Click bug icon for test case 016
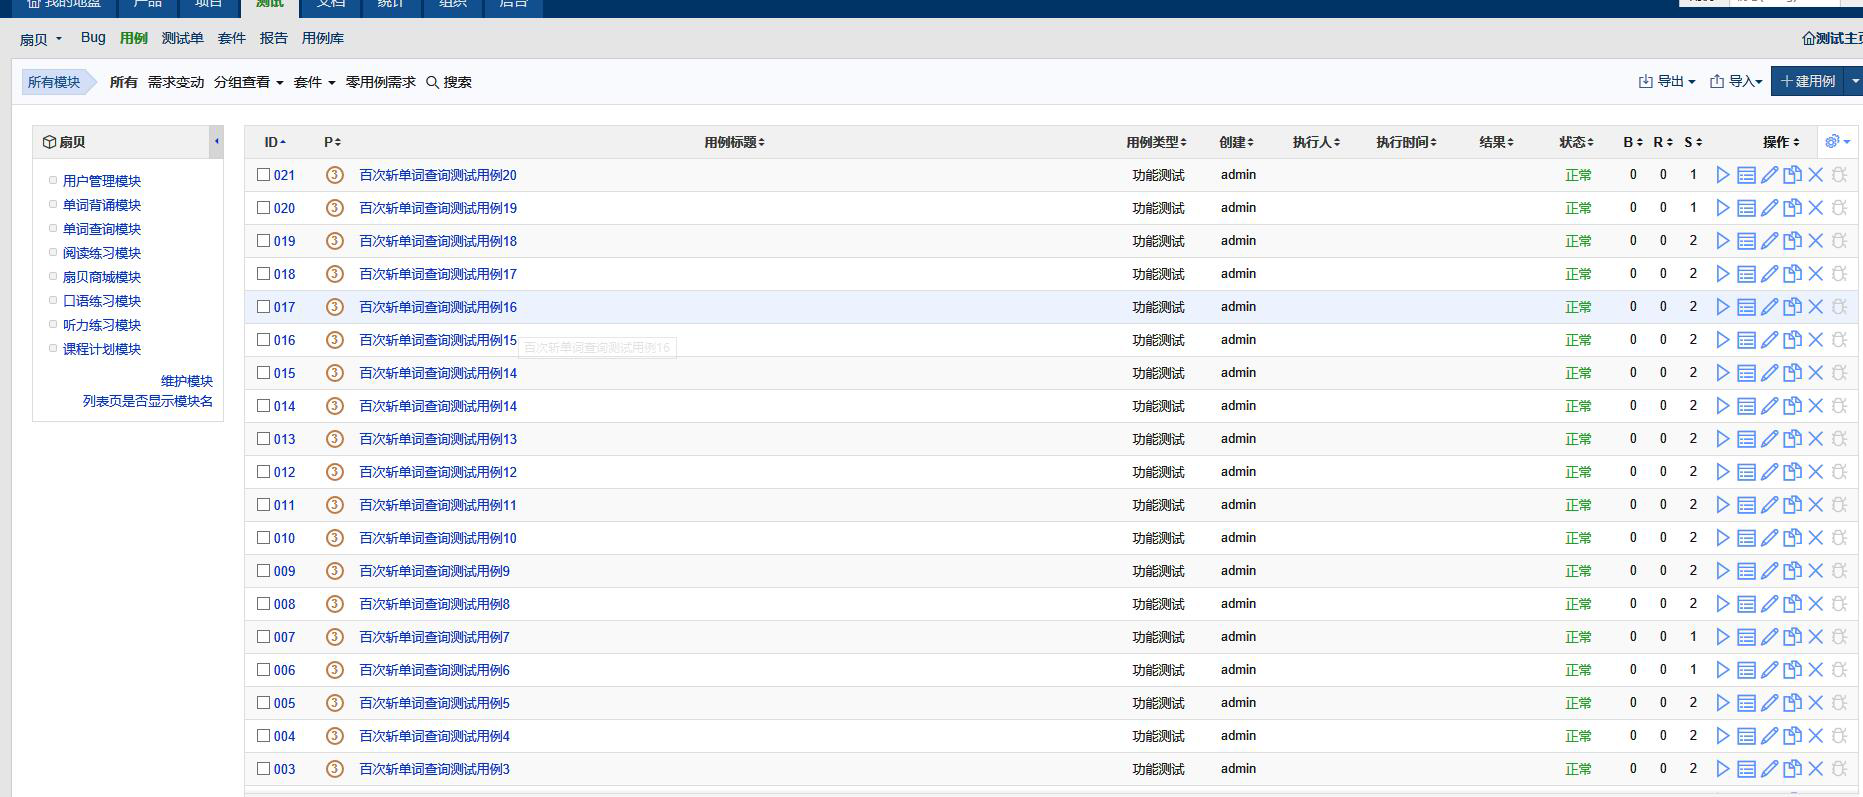1863x797 pixels. tap(1839, 340)
